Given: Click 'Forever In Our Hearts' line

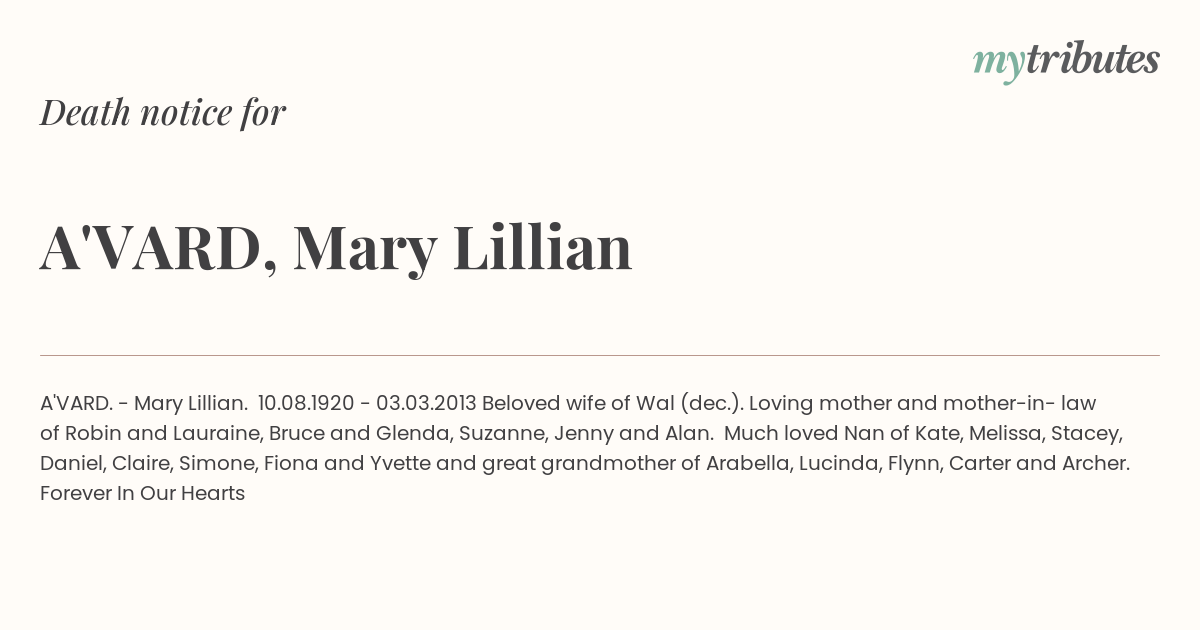Looking at the screenshot, I should click(x=142, y=493).
